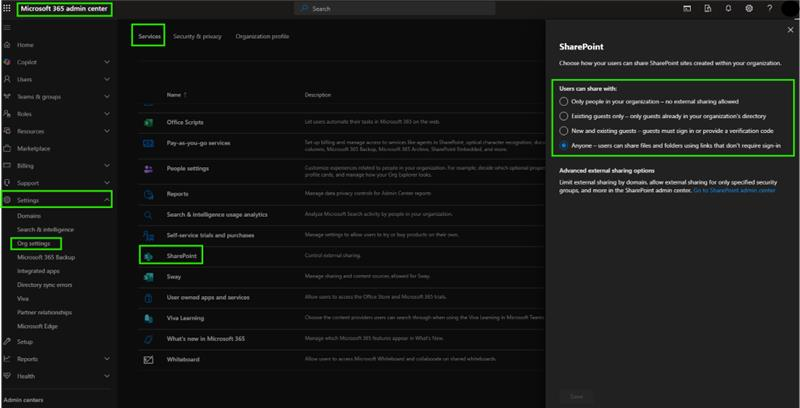This screenshot has height=408, width=800.
Task: Open Partner relationships in sidebar
Action: pyautogui.click(x=44, y=313)
